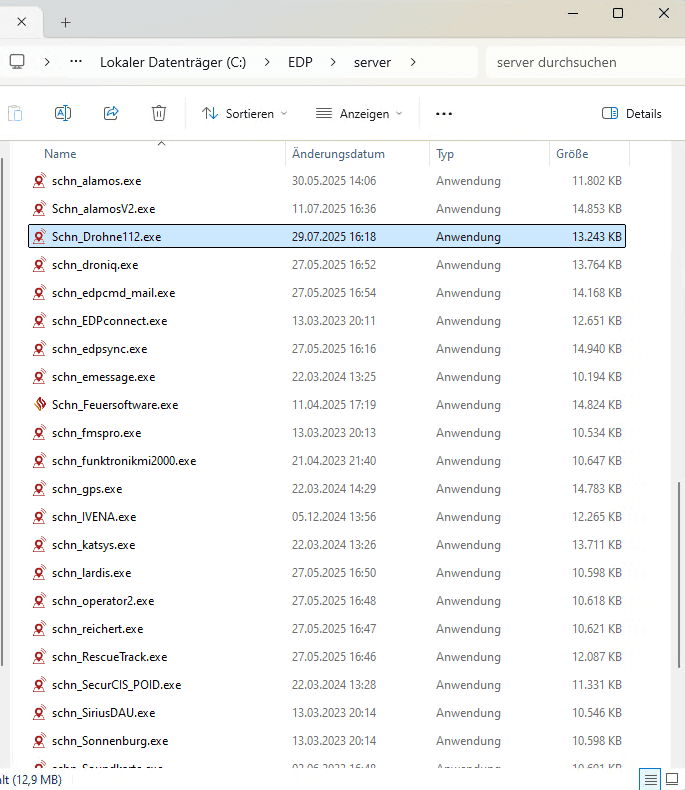Click Schn_Feuersoftware.exe flame icon
Screen dimensions: 685x790
click(x=39, y=405)
